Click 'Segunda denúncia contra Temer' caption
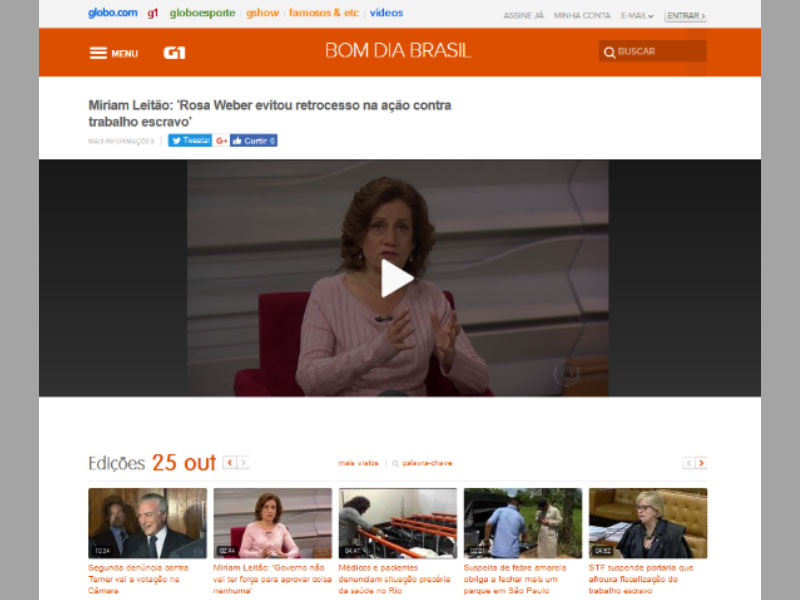This screenshot has width=800, height=600. 138,579
